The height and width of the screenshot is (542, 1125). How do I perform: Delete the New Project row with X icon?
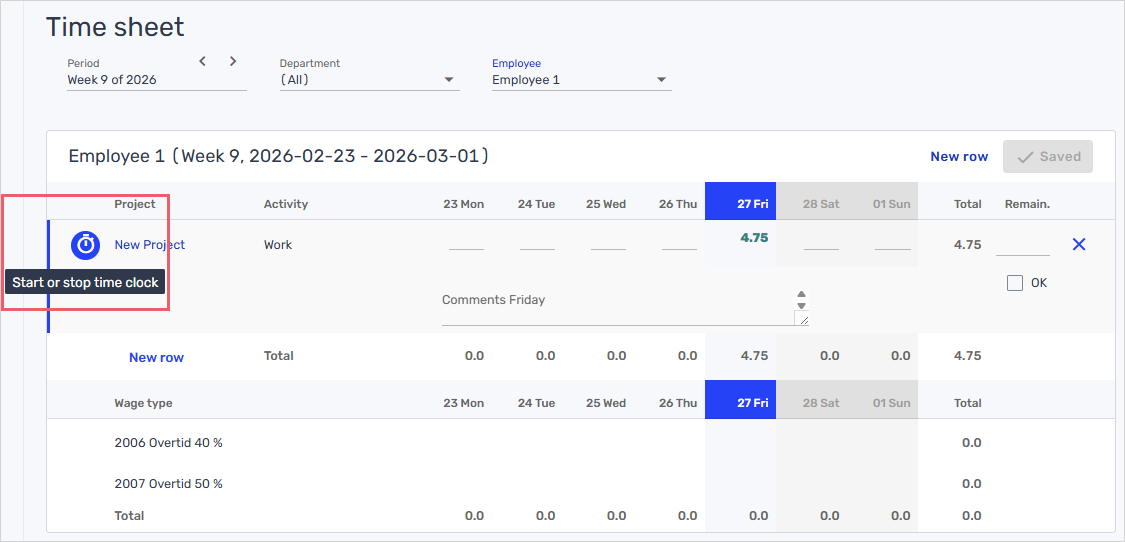click(x=1078, y=244)
